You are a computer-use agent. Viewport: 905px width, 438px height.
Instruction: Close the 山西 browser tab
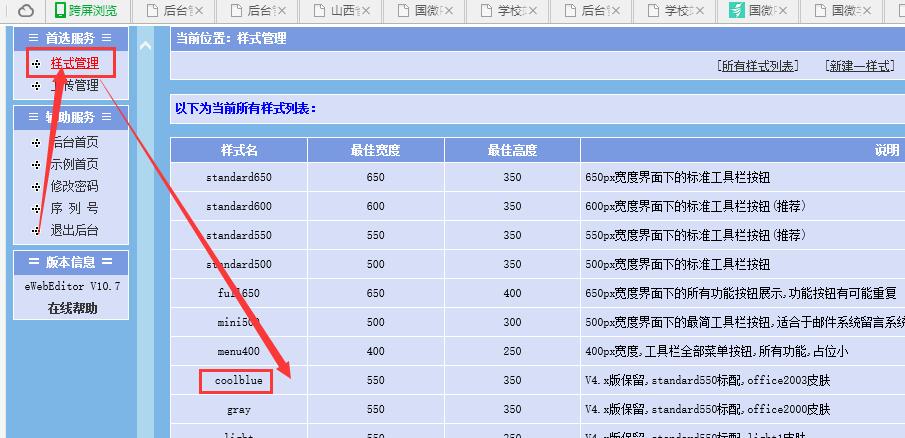[364, 11]
